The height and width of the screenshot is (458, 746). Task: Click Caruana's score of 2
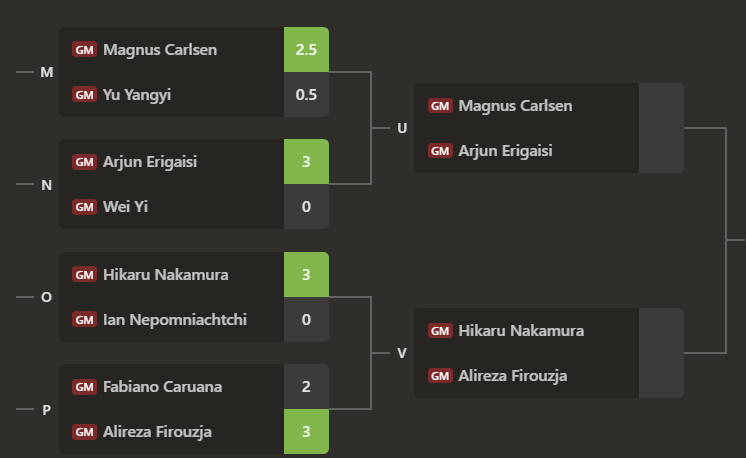coord(306,387)
